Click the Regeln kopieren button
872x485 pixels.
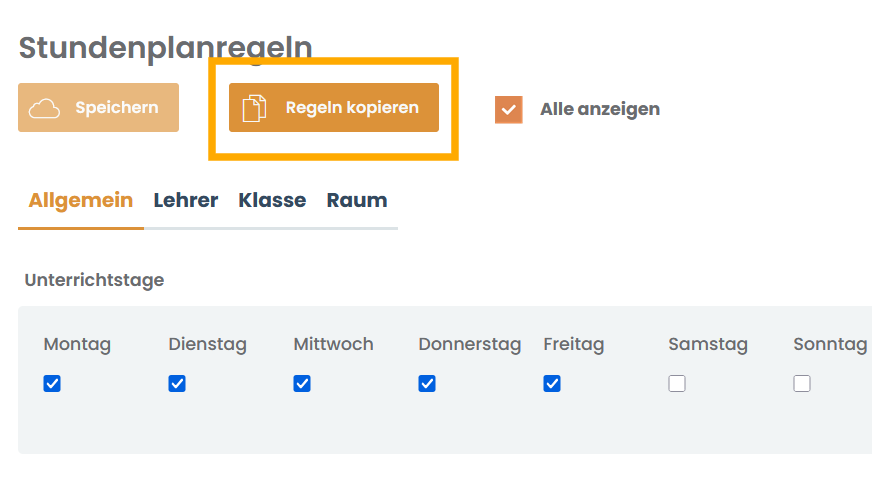click(334, 107)
